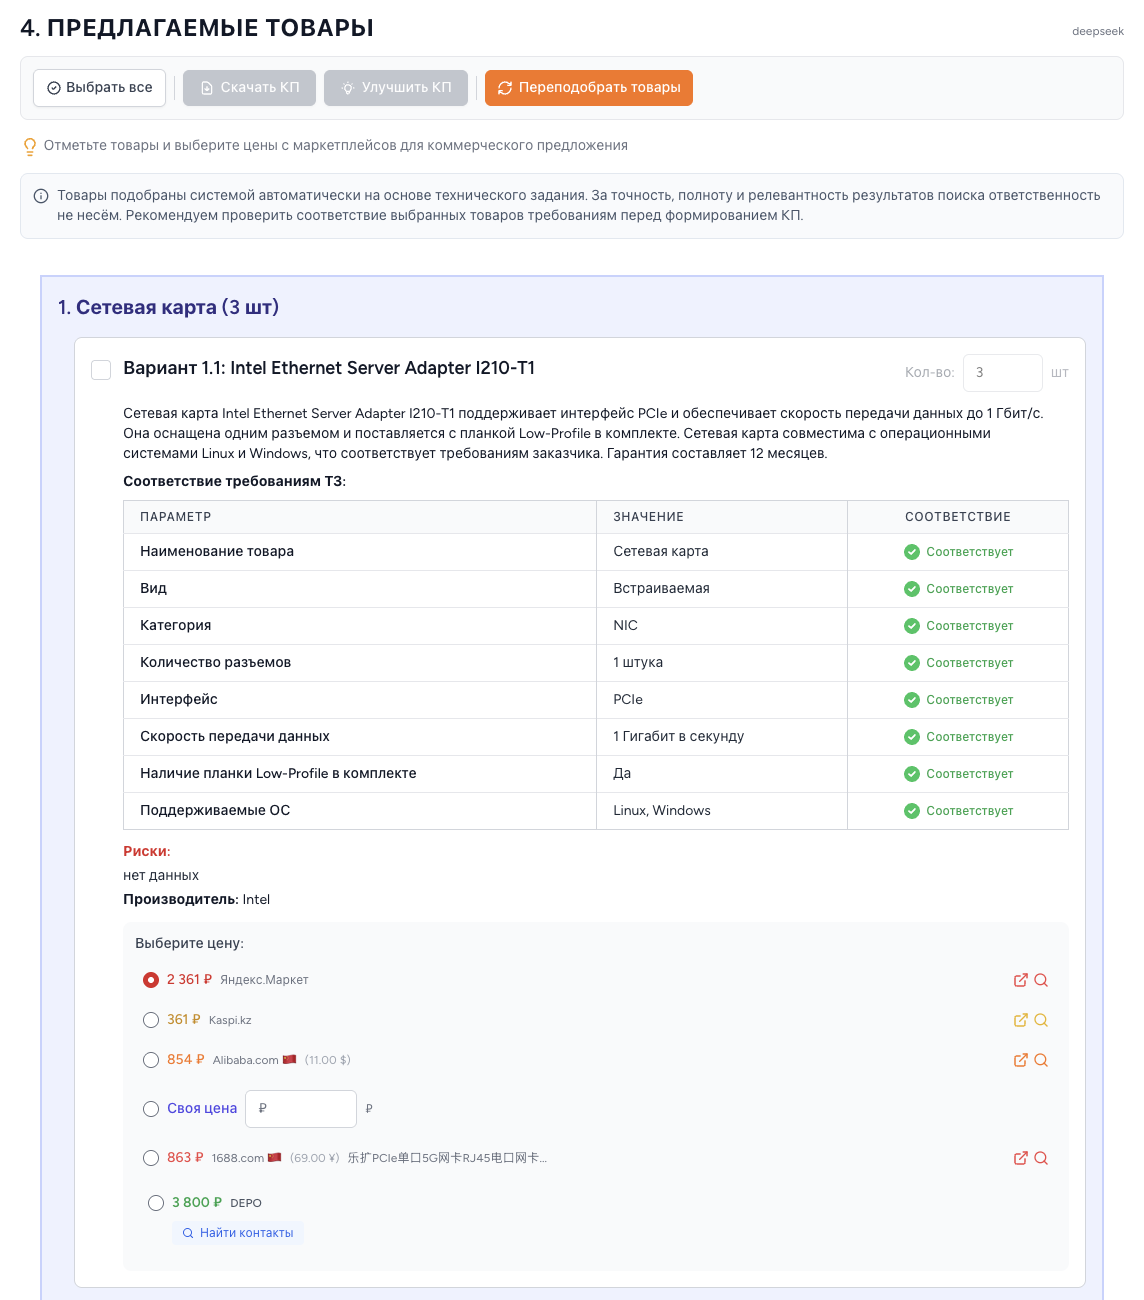Open Яндекс.Маркет offer external link icon
The image size is (1144, 1300).
point(1020,980)
